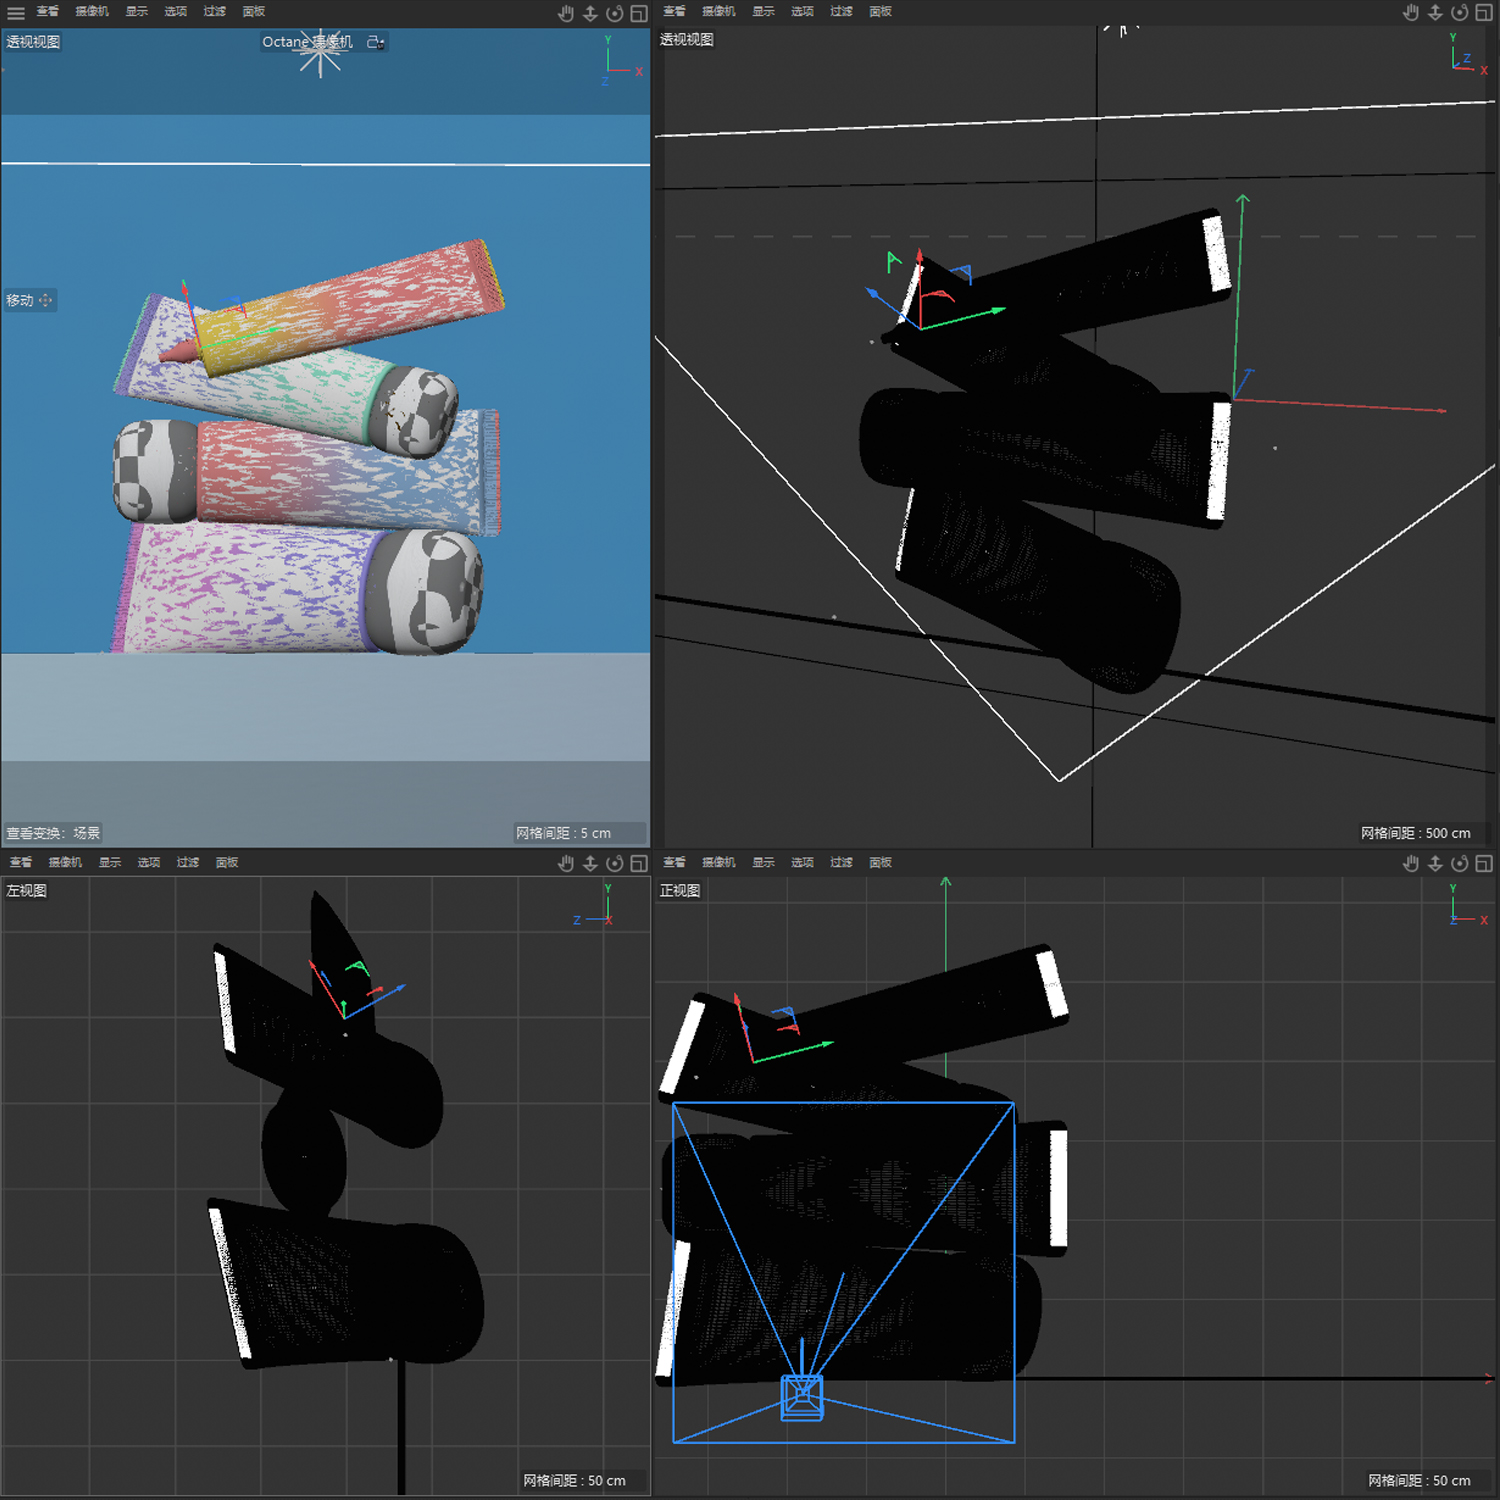
Task: Click the 左视图 viewport label
Action: 27,890
